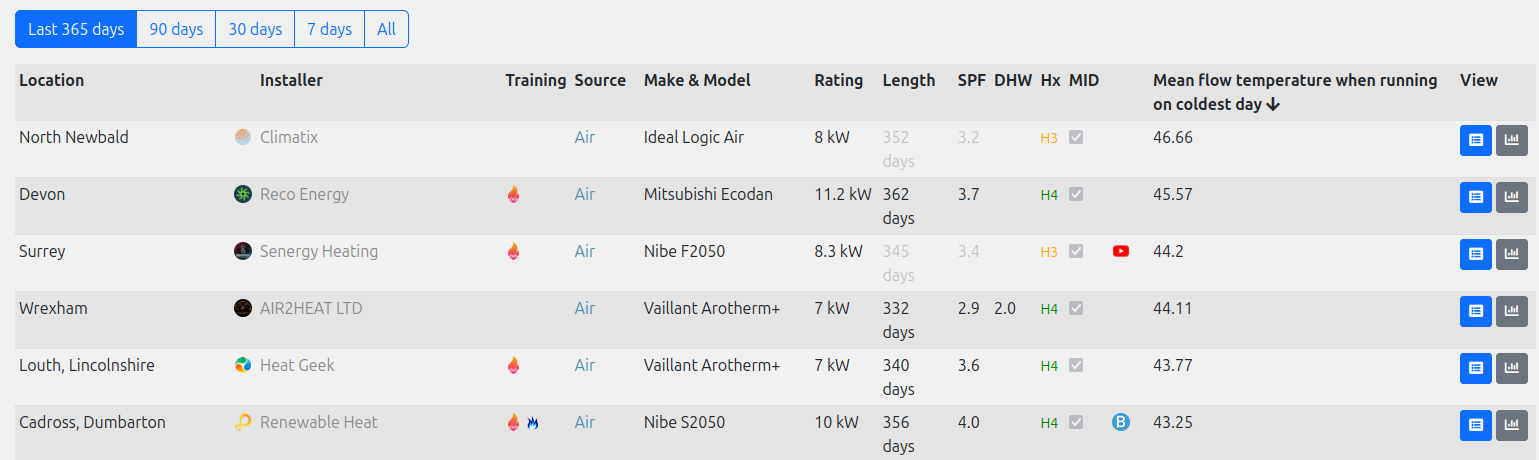Toggle MID checkbox for Cadross, Dumbarton
This screenshot has width=1539, height=460.
[x=1076, y=423]
